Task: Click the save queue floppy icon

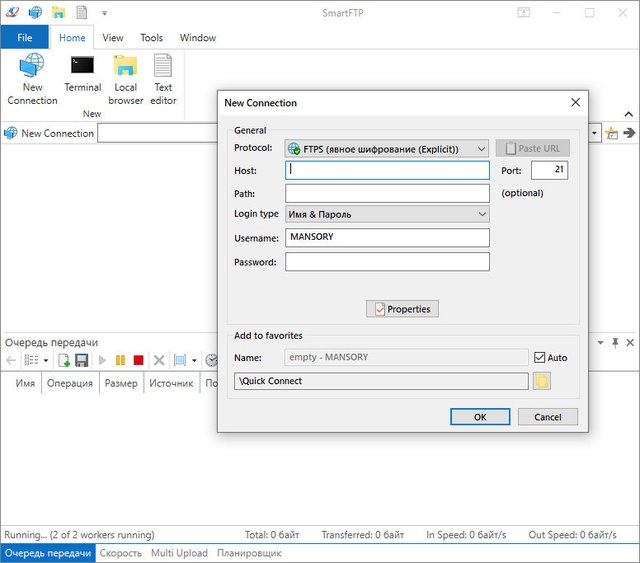Action: 82,360
